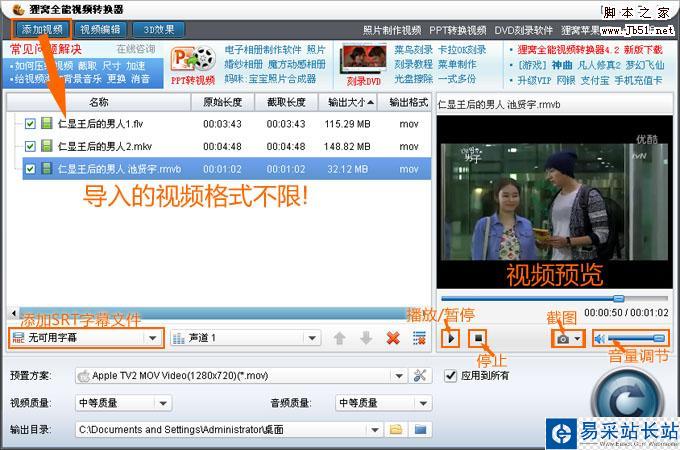Open output directory with blue folder icon

420,430
